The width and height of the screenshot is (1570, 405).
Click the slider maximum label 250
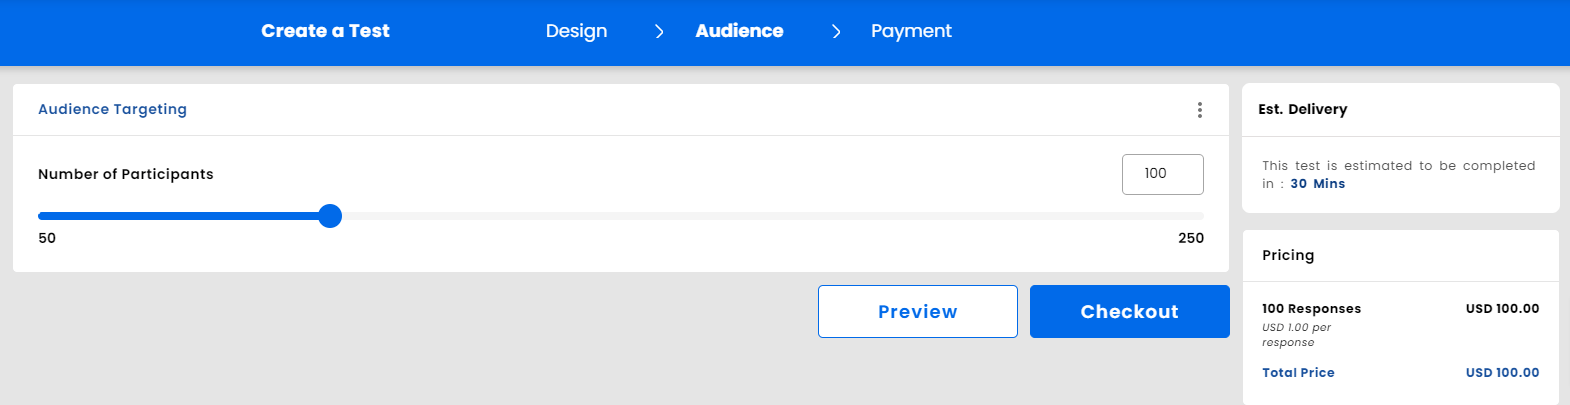pyautogui.click(x=1190, y=238)
